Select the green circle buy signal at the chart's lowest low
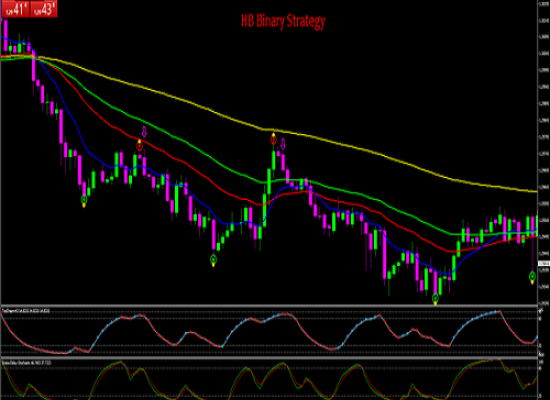 [x=435, y=298]
